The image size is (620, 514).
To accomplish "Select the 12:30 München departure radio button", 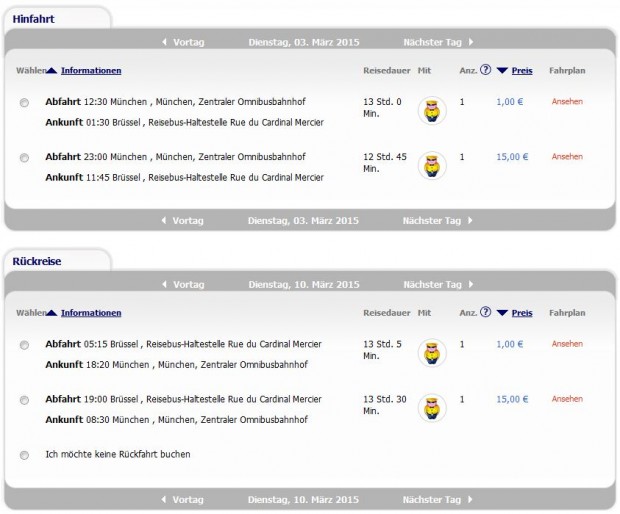I will (x=24, y=103).
